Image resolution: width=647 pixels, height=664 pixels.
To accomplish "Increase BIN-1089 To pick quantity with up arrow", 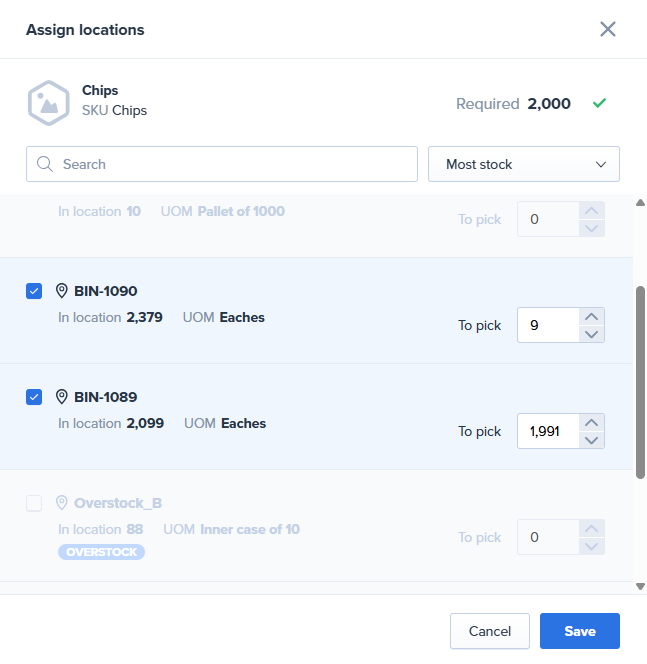I will [x=592, y=422].
